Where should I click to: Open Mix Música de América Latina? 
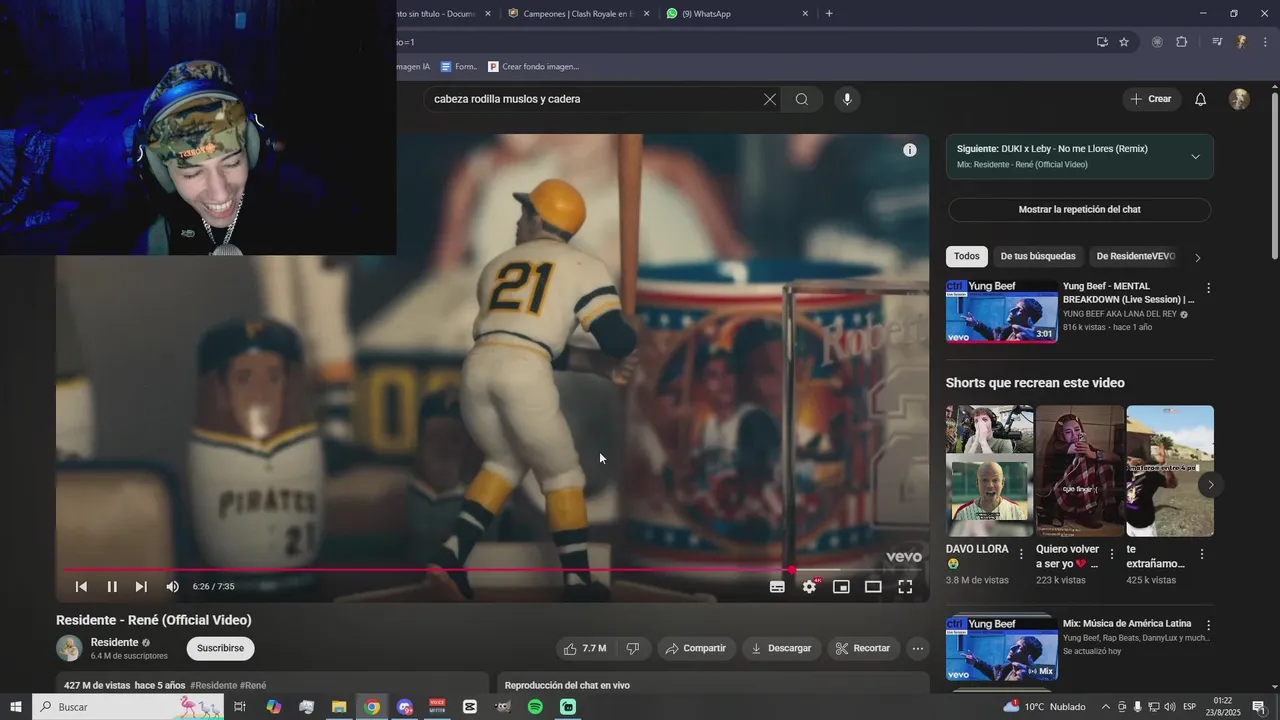(1001, 650)
